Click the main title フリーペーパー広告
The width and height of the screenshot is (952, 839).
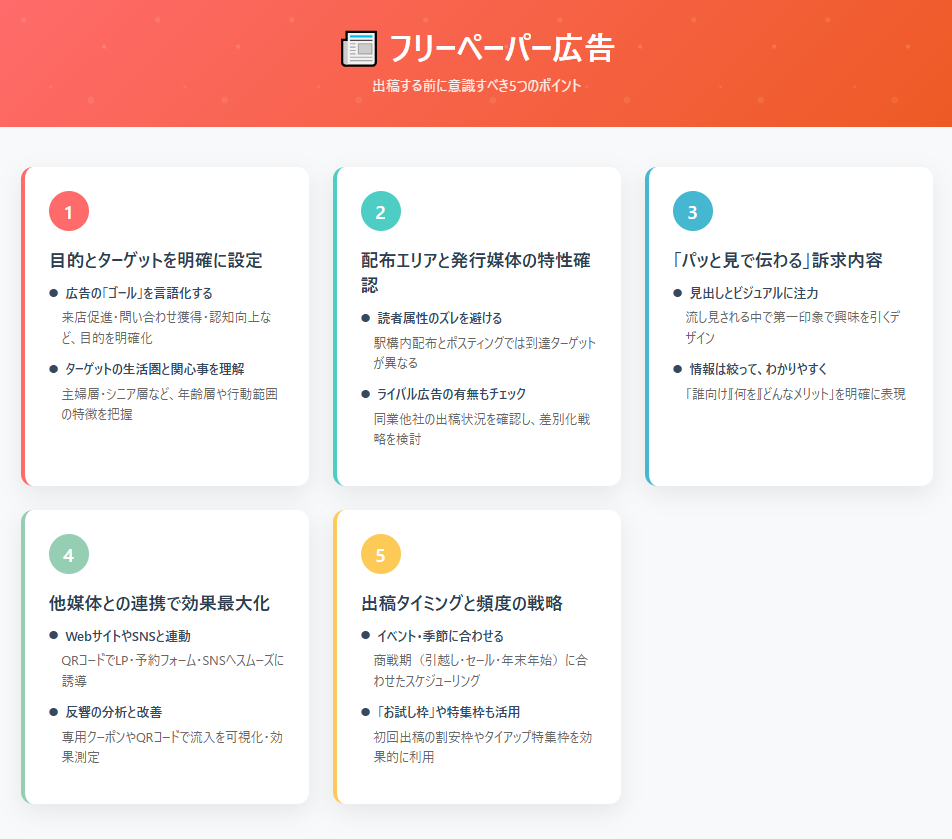tap(502, 49)
